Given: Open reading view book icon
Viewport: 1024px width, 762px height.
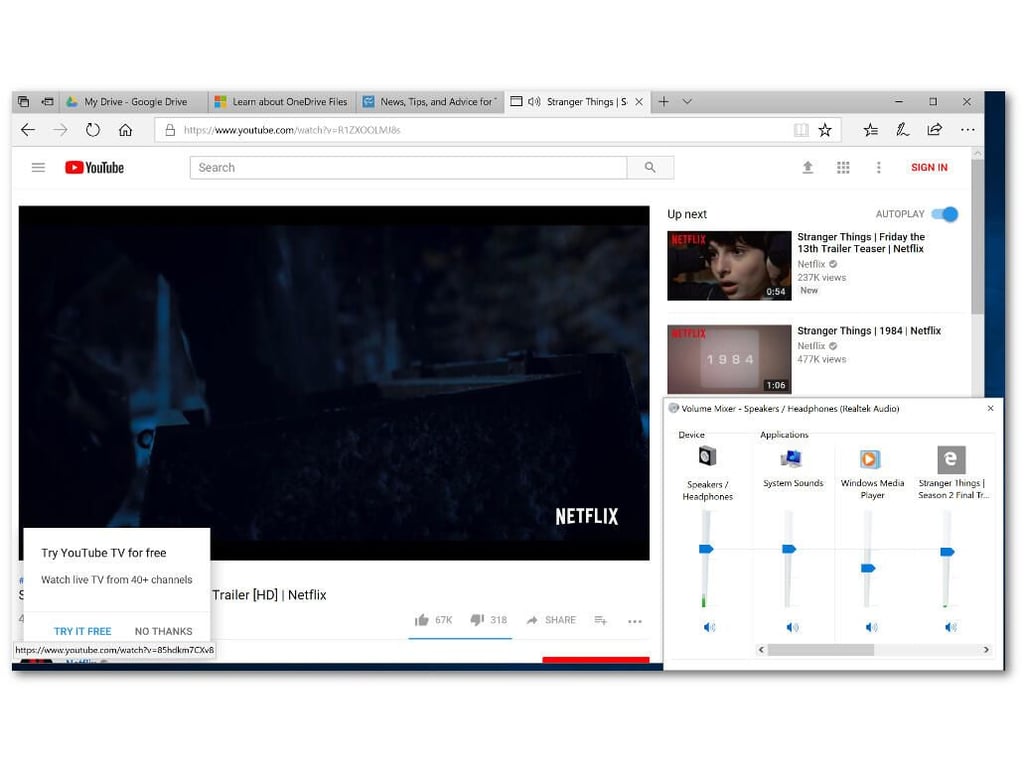Looking at the screenshot, I should point(801,130).
